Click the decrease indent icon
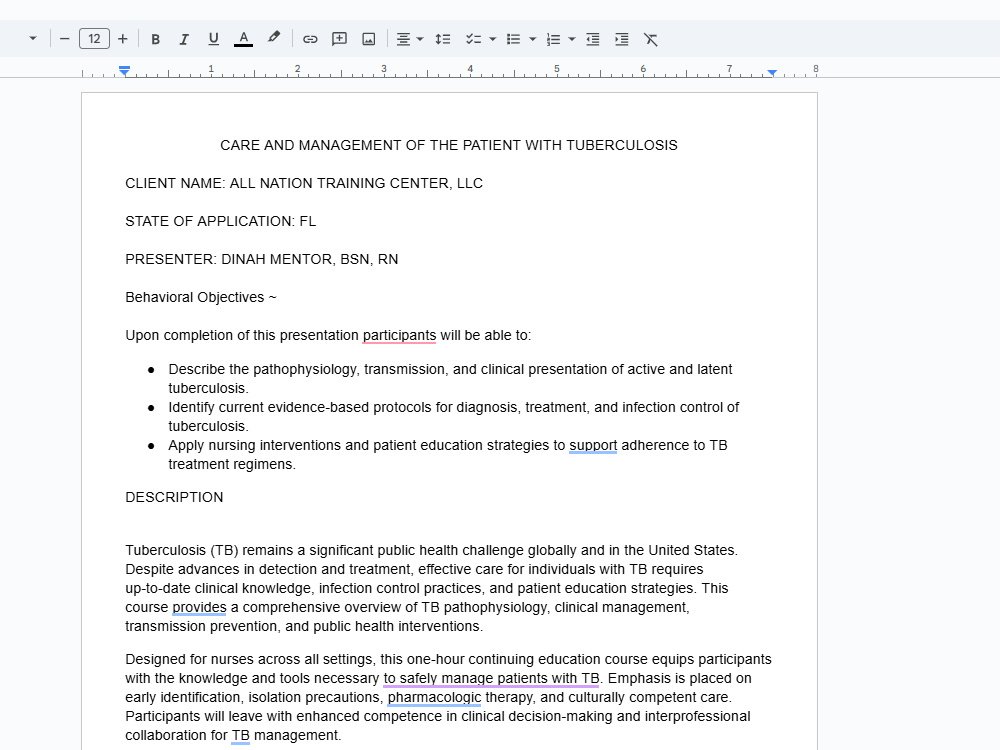 point(592,40)
